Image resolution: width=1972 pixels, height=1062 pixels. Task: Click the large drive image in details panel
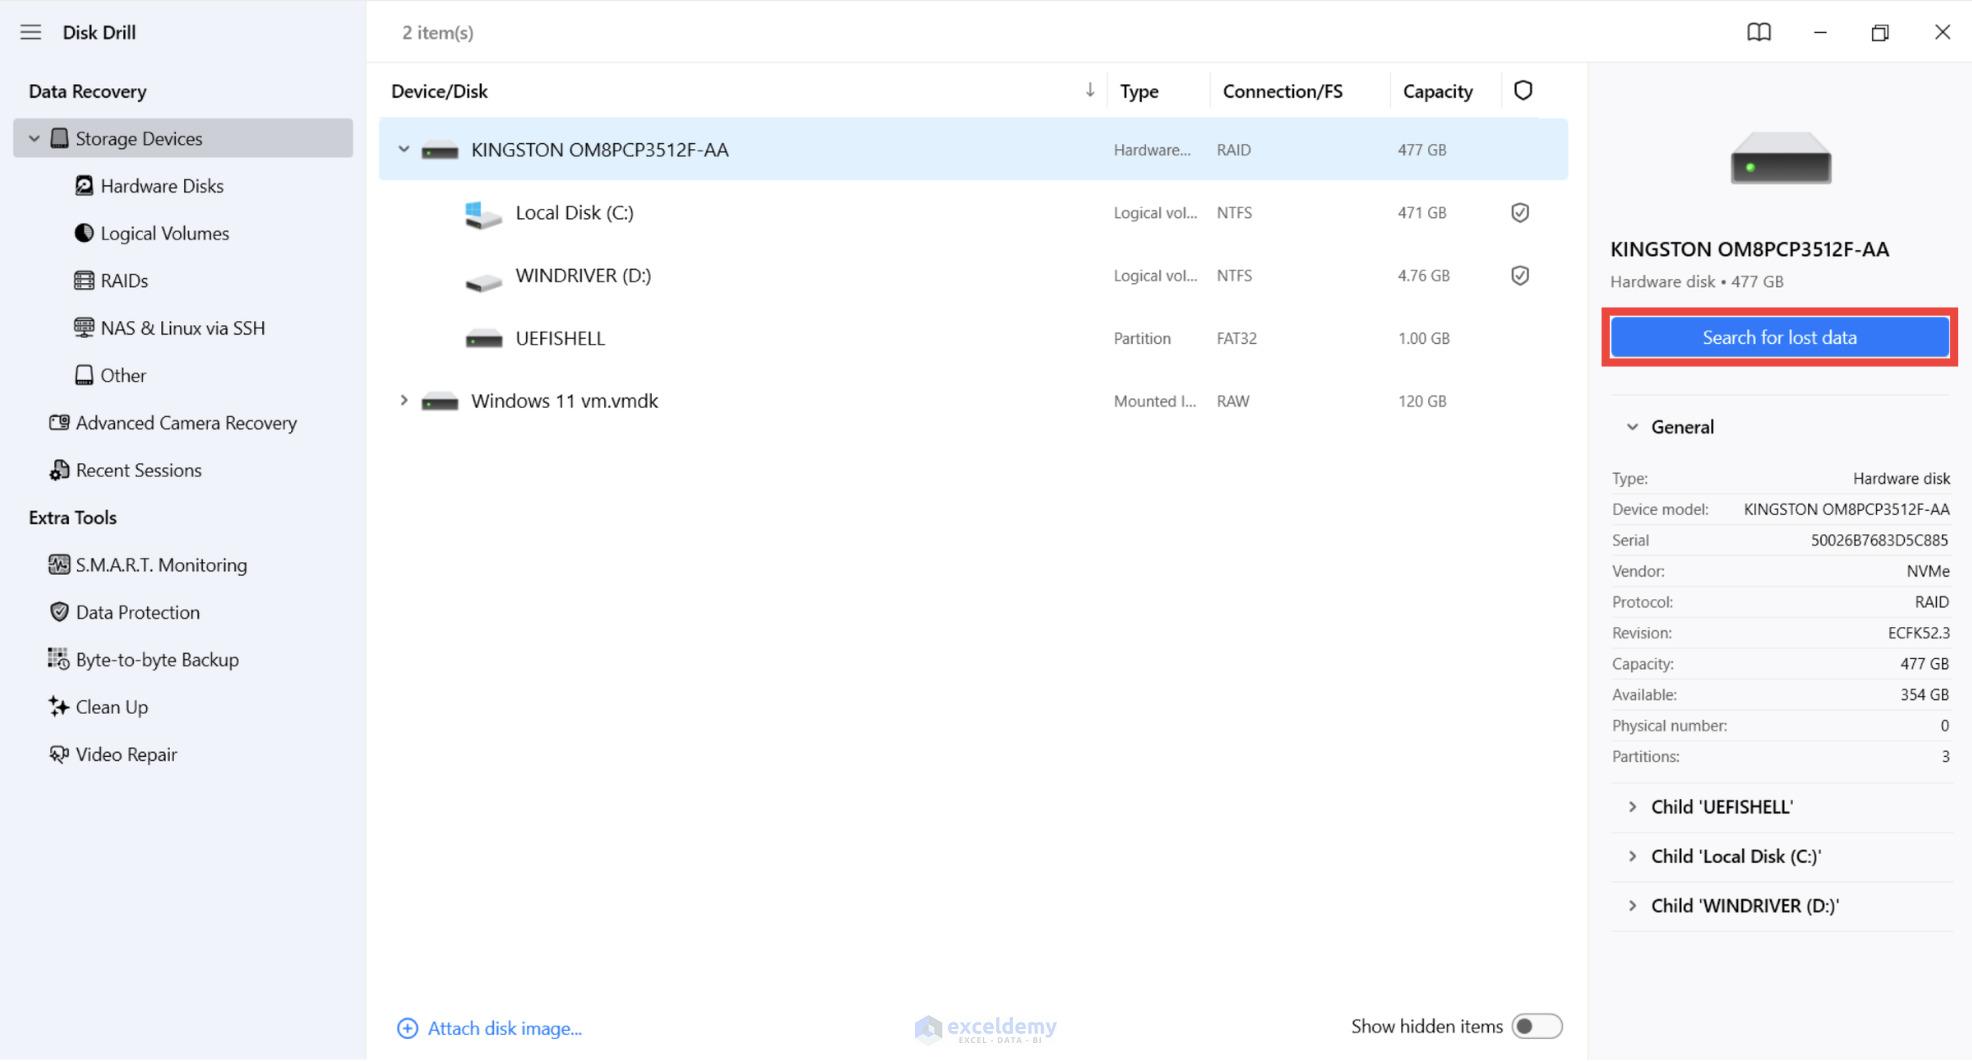pyautogui.click(x=1780, y=158)
